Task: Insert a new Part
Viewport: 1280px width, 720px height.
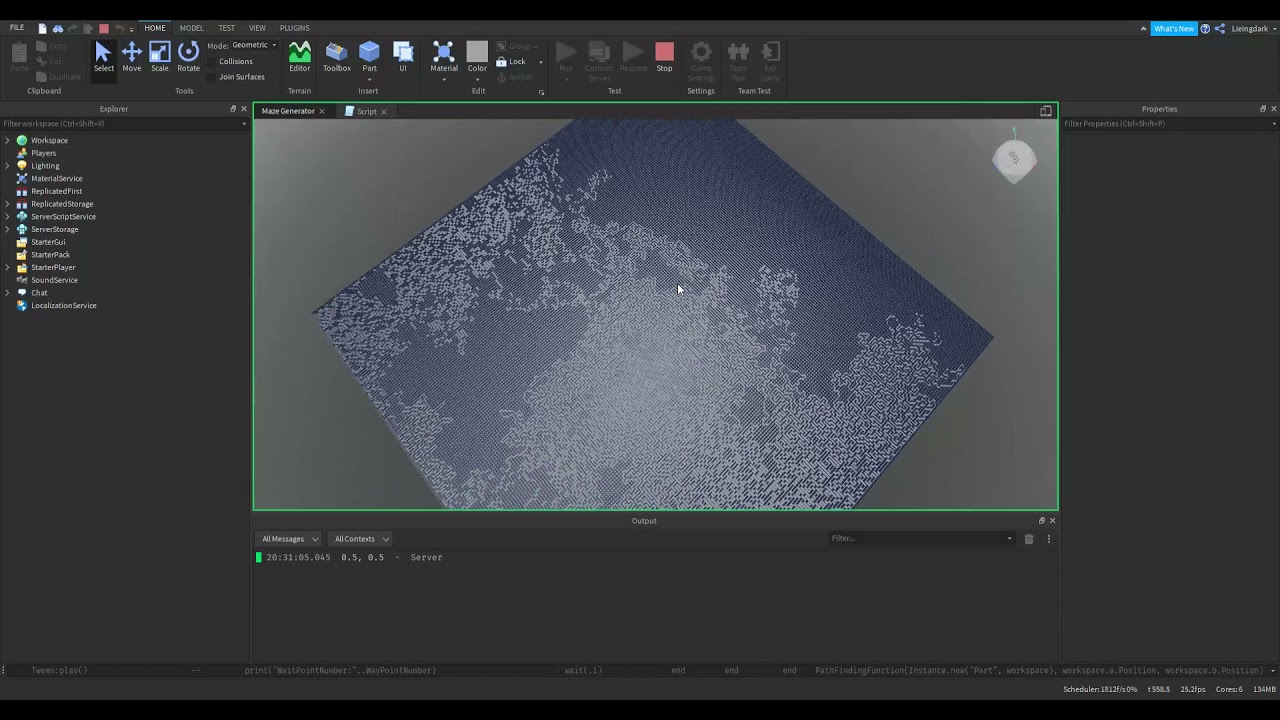Action: pos(369,57)
